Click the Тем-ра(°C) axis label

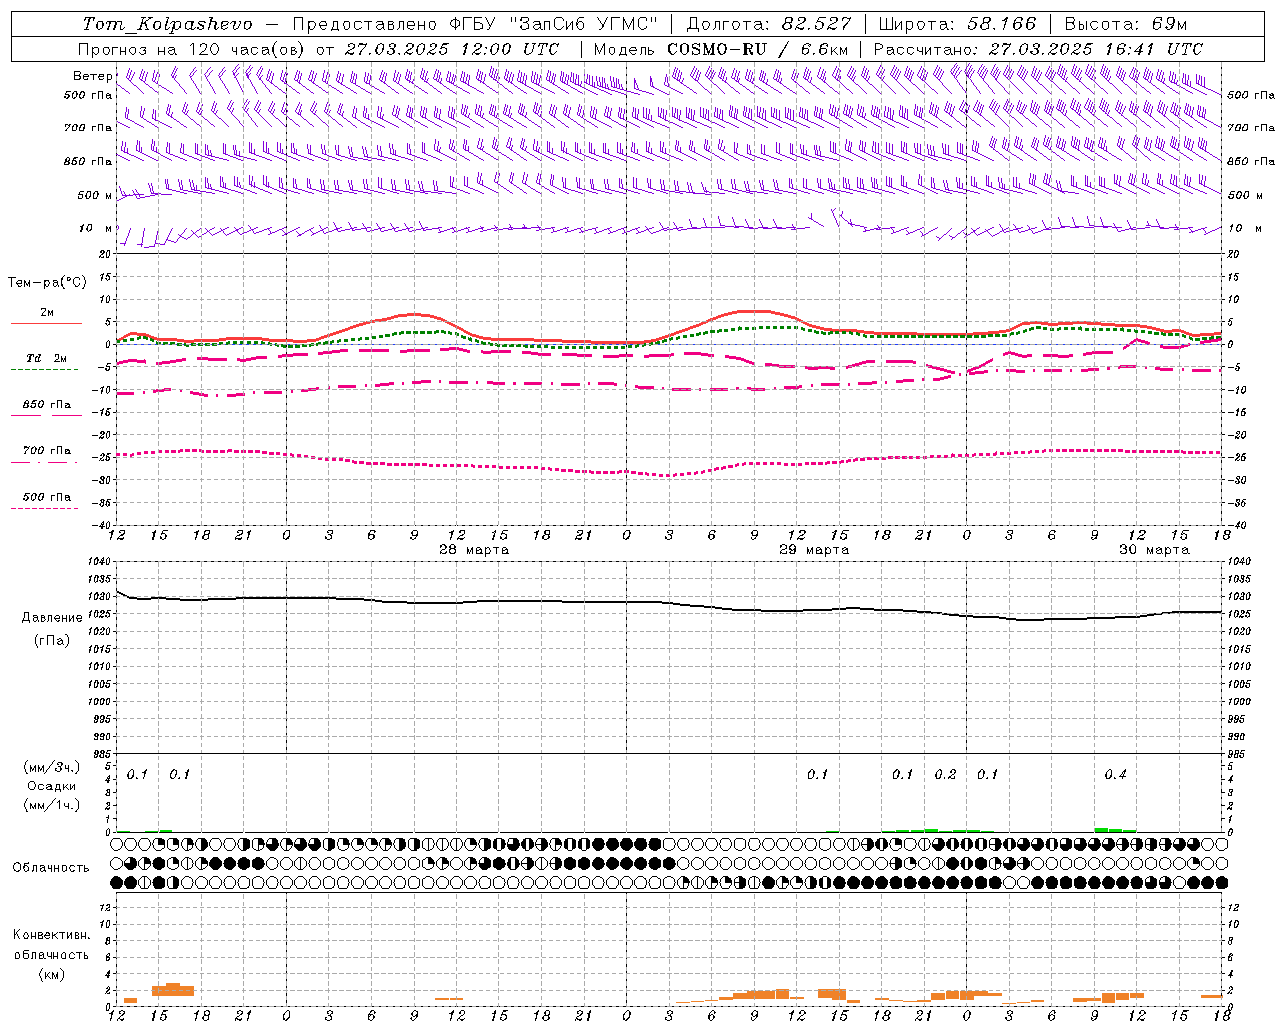coord(47,283)
